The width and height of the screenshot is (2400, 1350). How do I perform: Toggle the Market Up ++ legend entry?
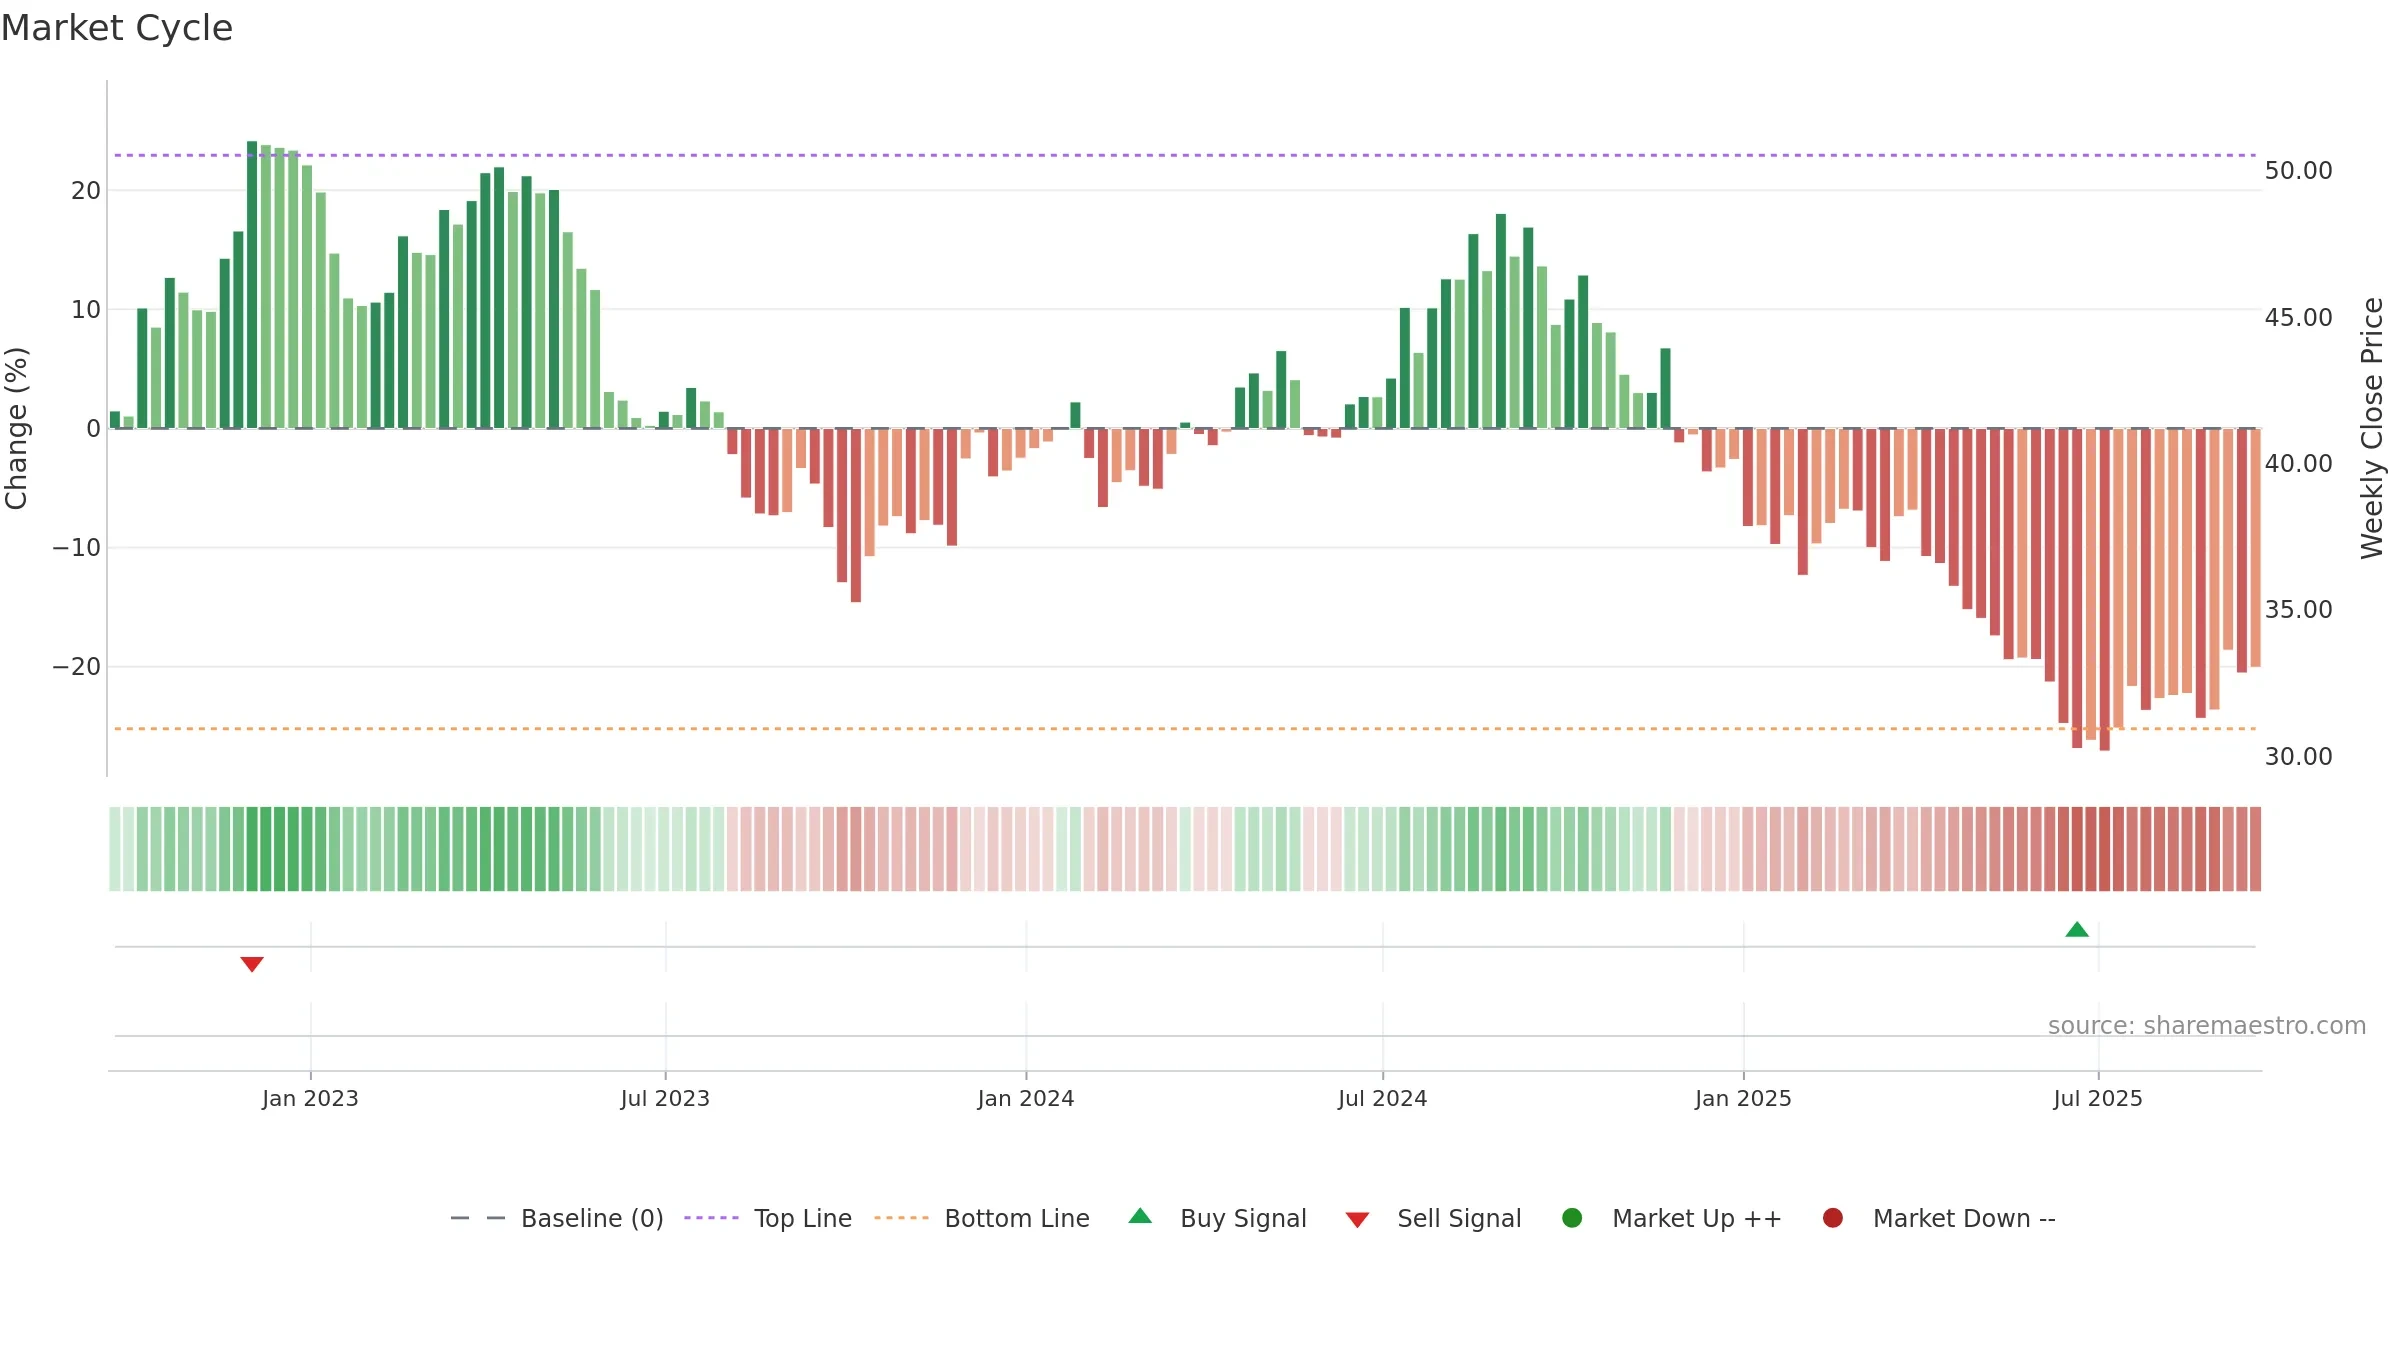click(1671, 1218)
